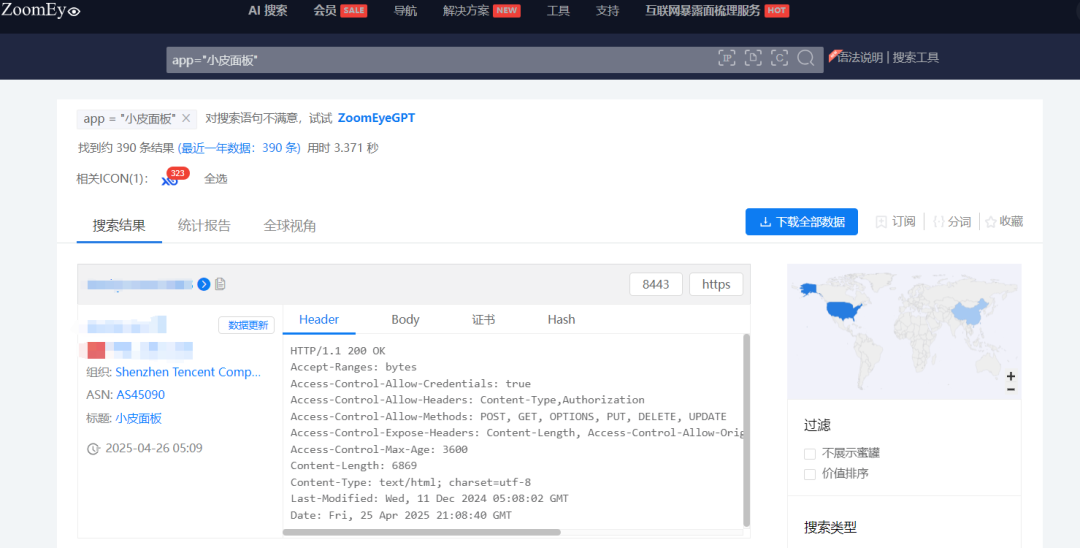
Task: Click the C-segment scan icon in search bar
Action: coord(779,58)
